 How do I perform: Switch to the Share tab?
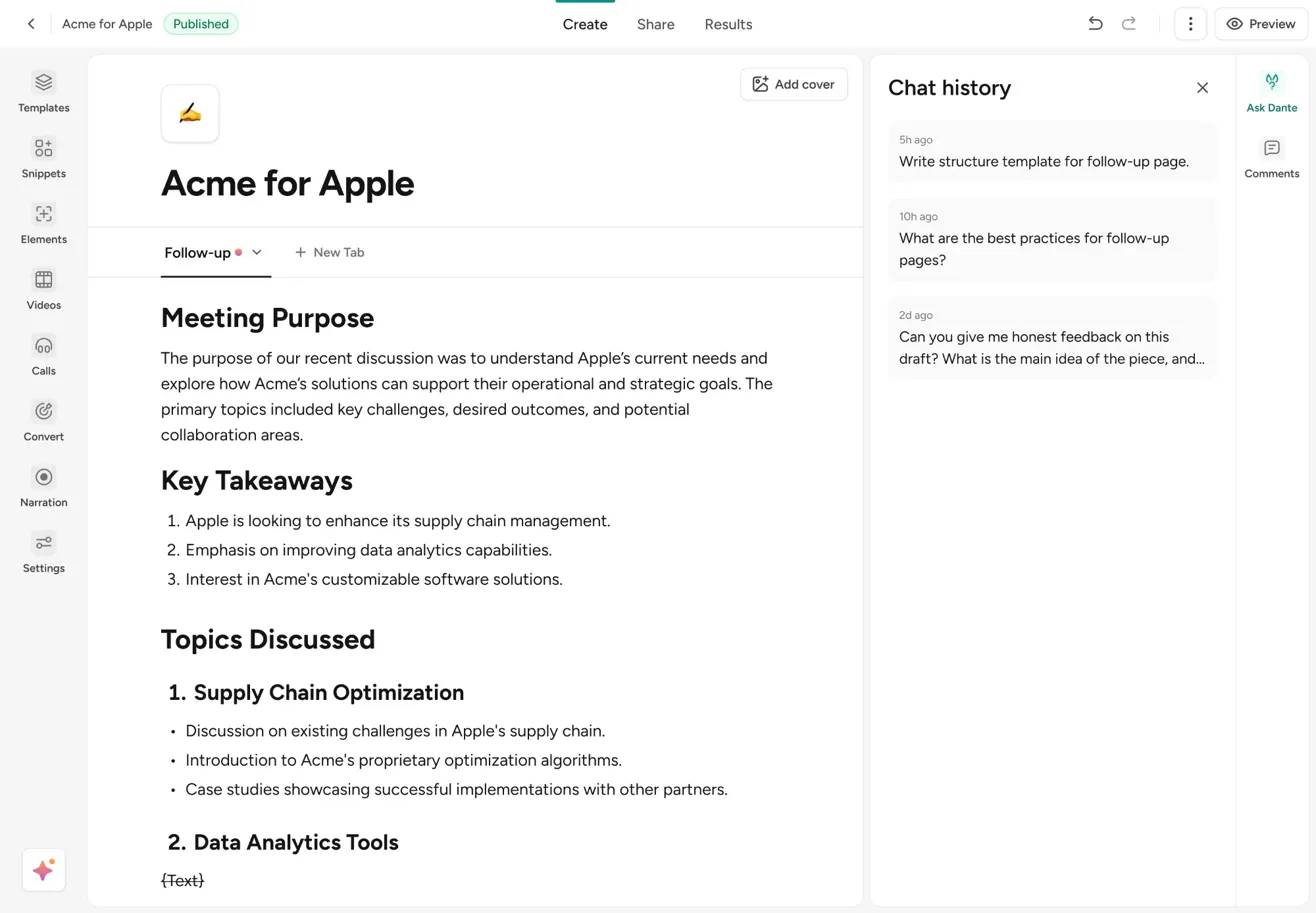pyautogui.click(x=655, y=24)
